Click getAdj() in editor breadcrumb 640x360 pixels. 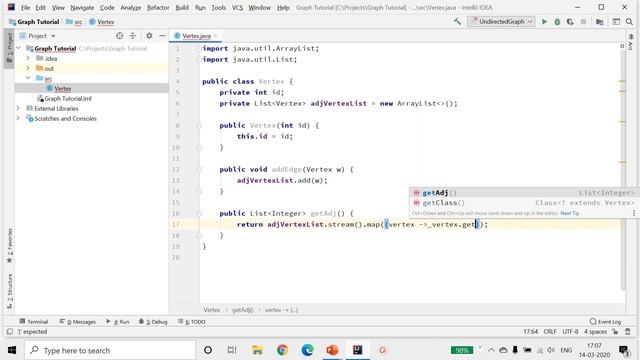pyautogui.click(x=242, y=310)
